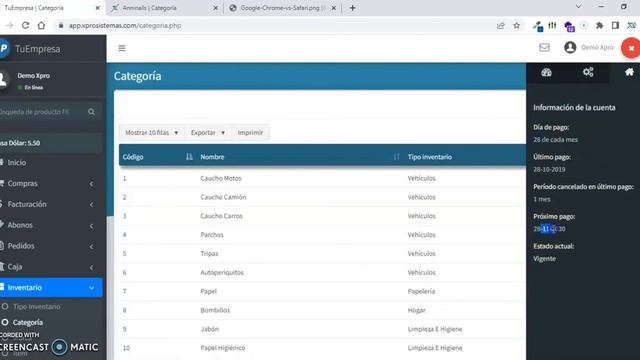Open the dashboard gauge tab in right panel

(546, 73)
